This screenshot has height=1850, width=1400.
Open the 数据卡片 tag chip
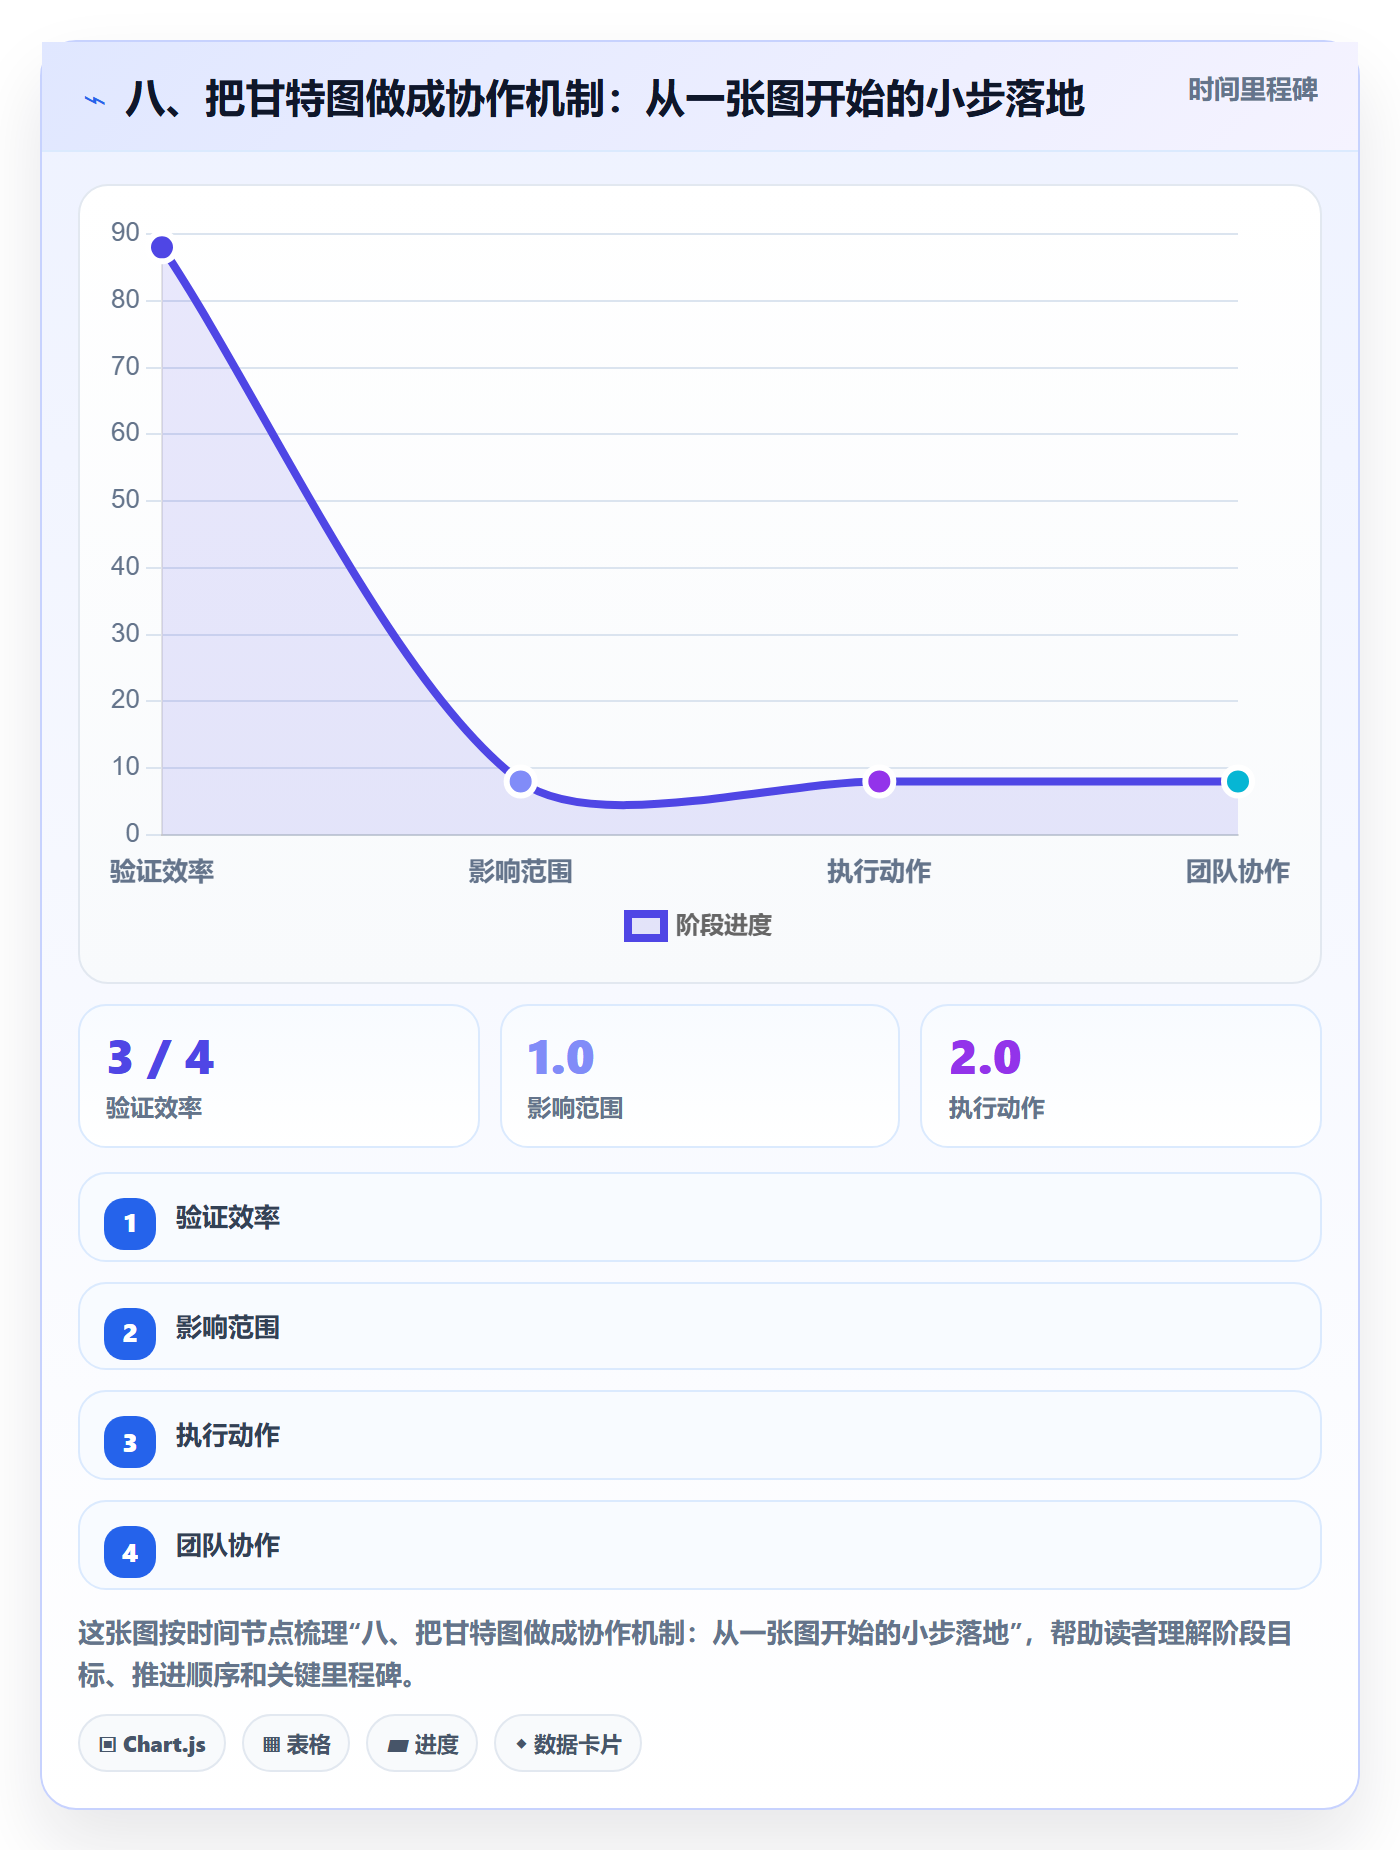click(x=568, y=1744)
